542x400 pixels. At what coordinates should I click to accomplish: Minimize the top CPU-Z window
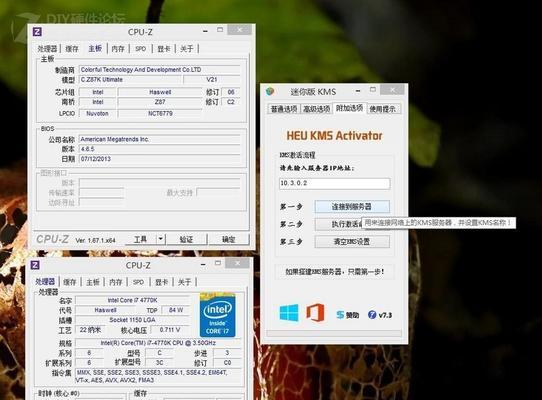[x=205, y=31]
